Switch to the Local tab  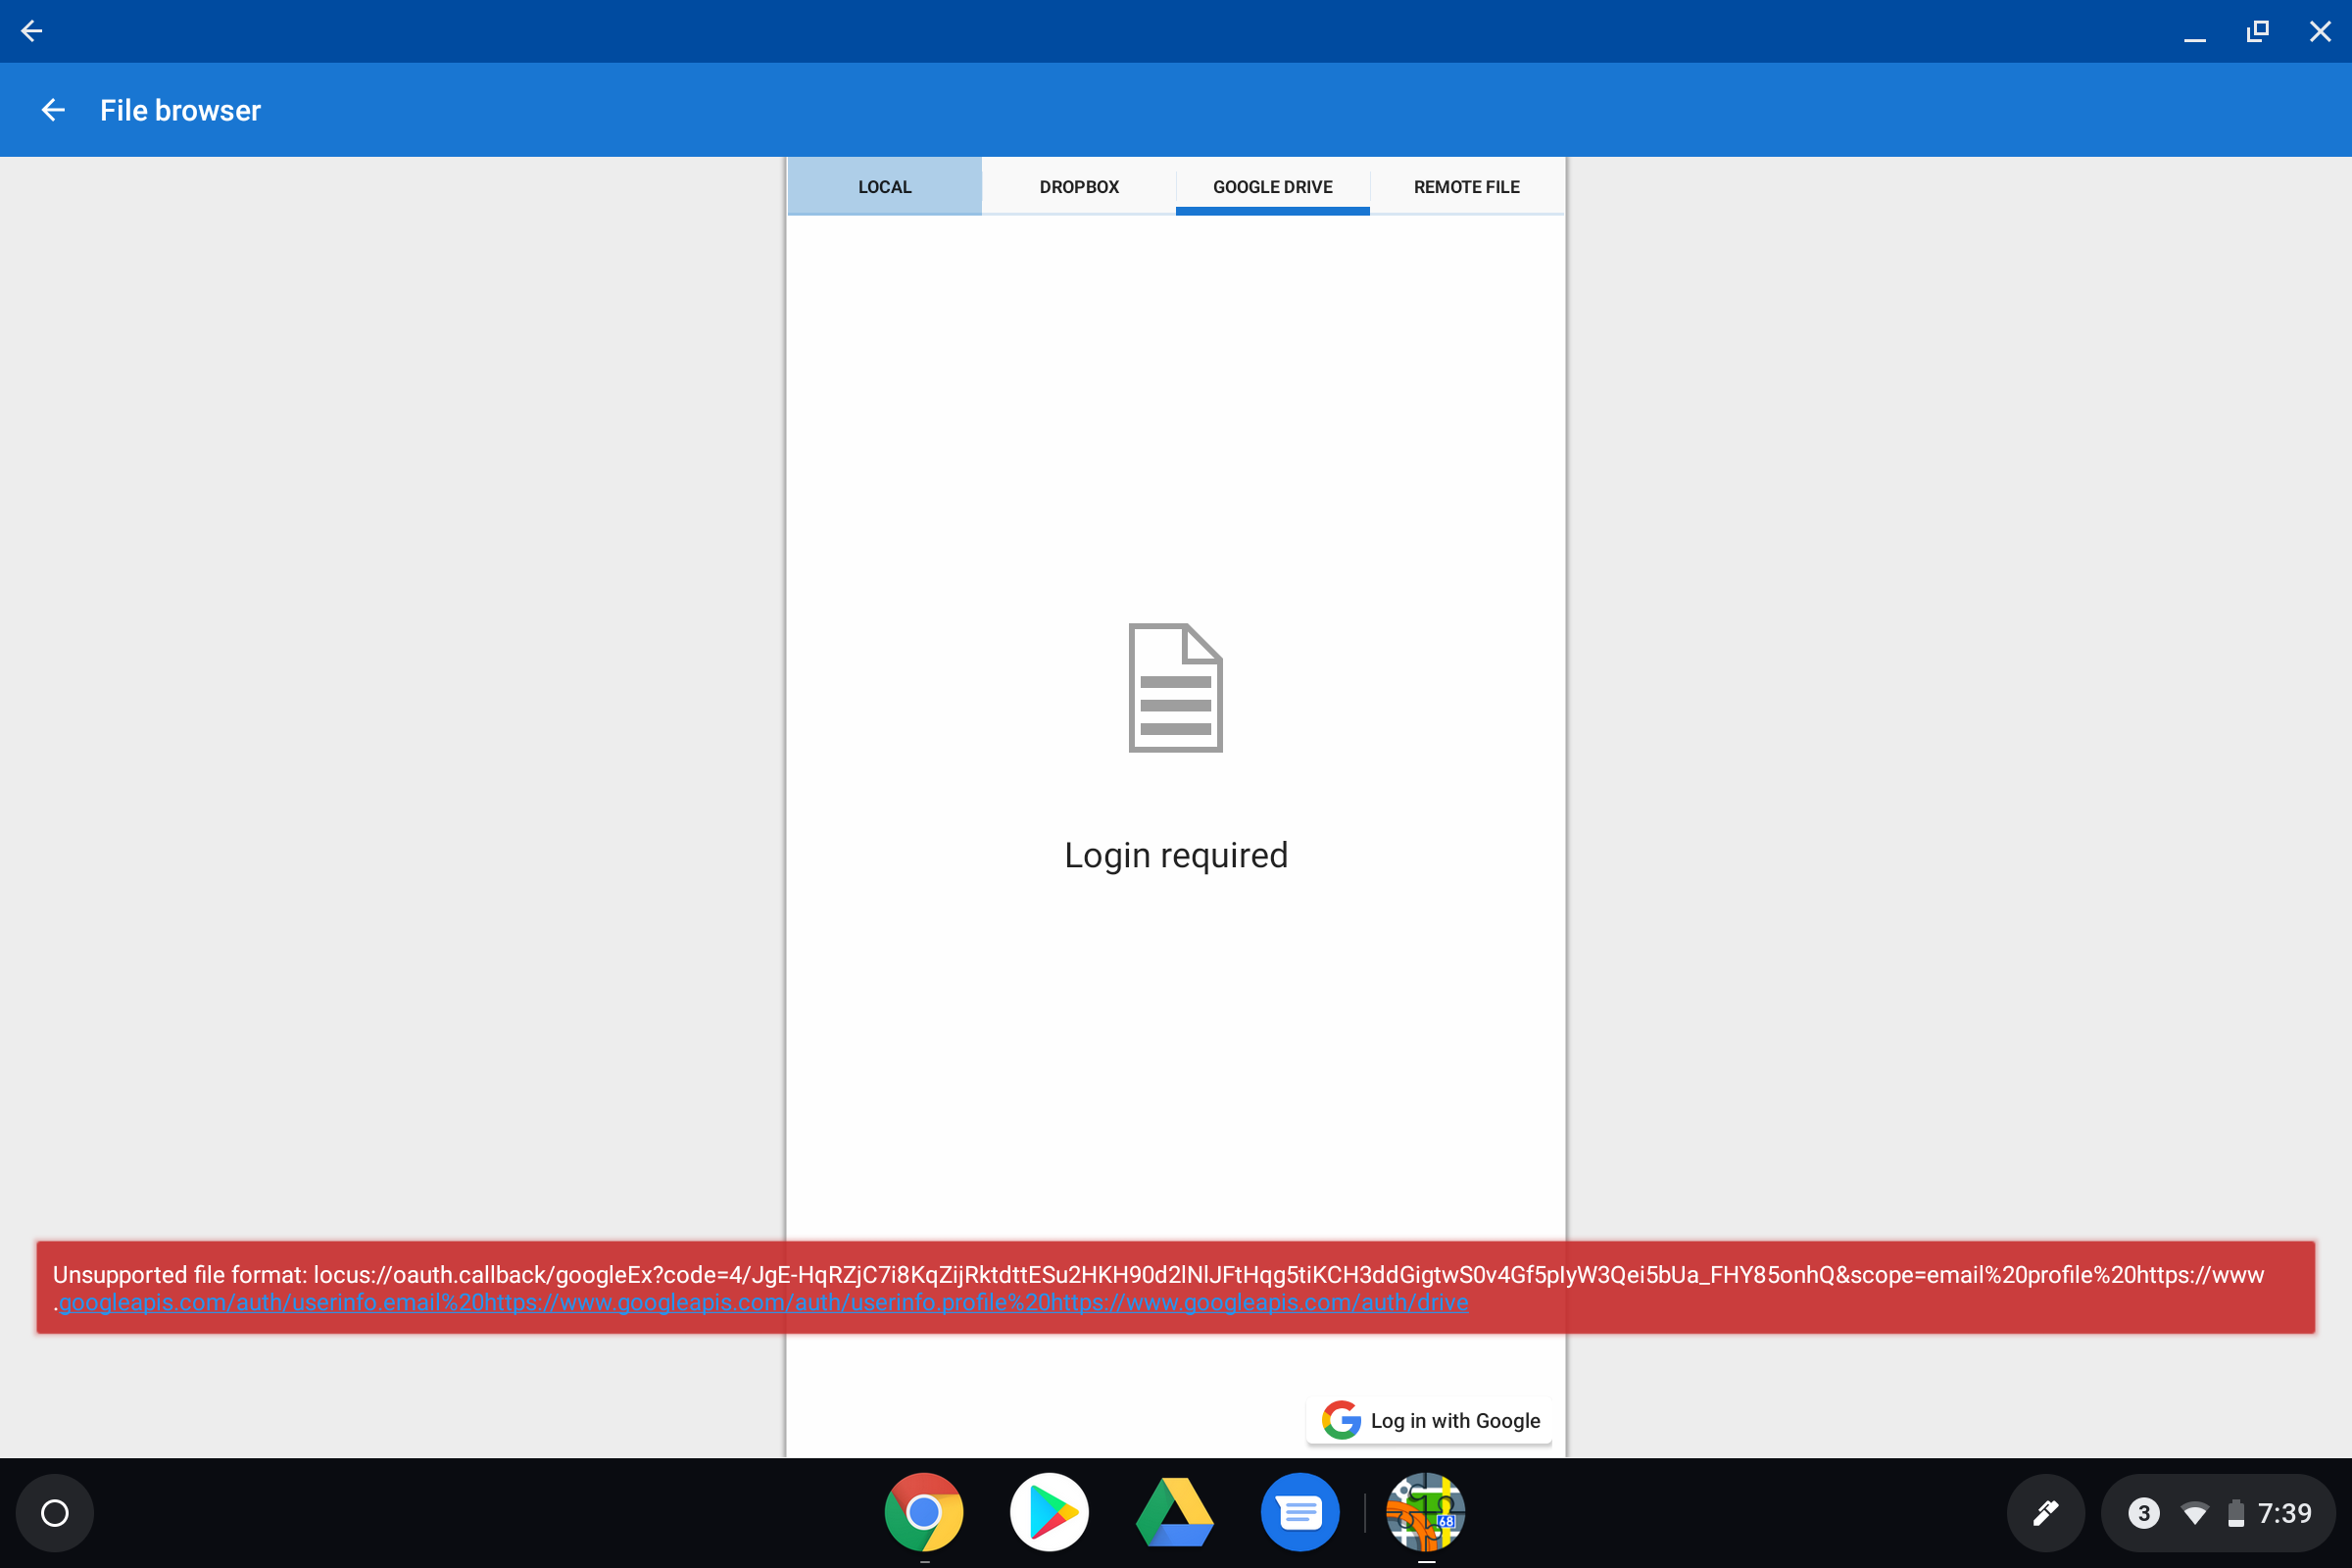[x=884, y=187]
